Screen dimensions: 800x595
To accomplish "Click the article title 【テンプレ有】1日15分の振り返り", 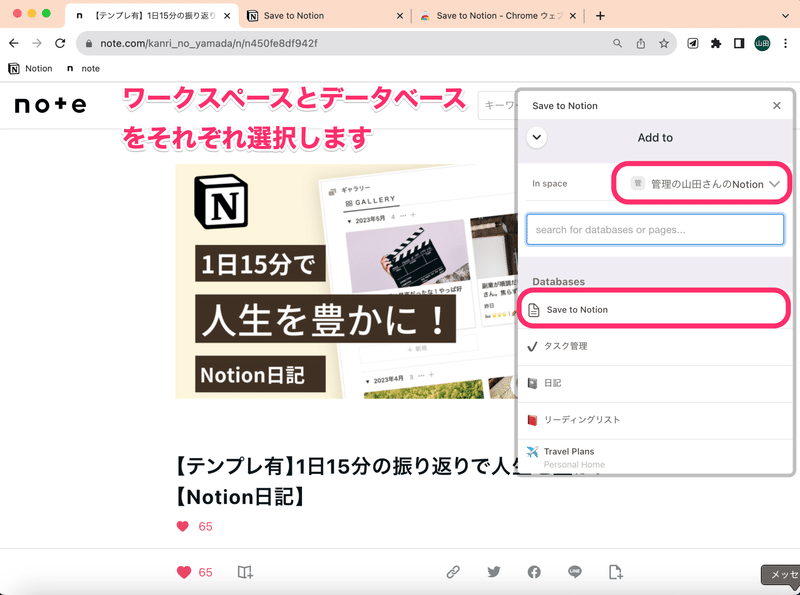I will tap(345, 481).
